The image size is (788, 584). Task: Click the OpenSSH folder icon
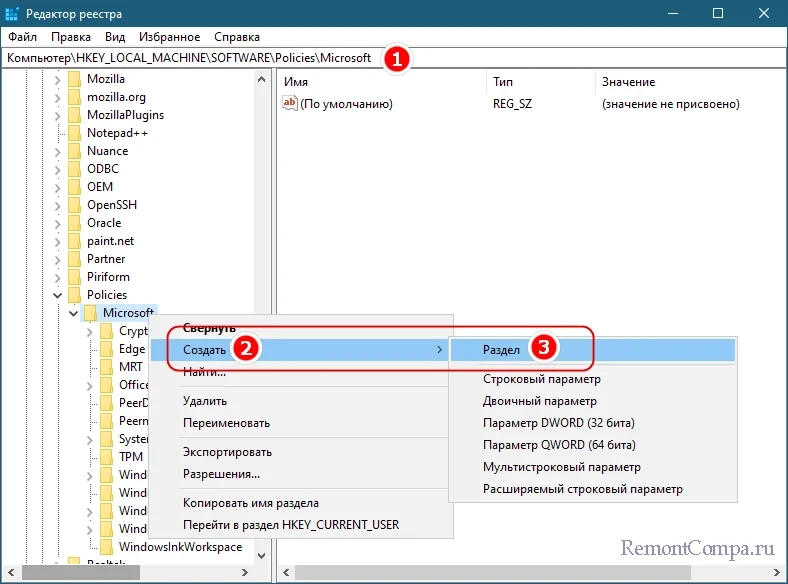pyautogui.click(x=74, y=205)
